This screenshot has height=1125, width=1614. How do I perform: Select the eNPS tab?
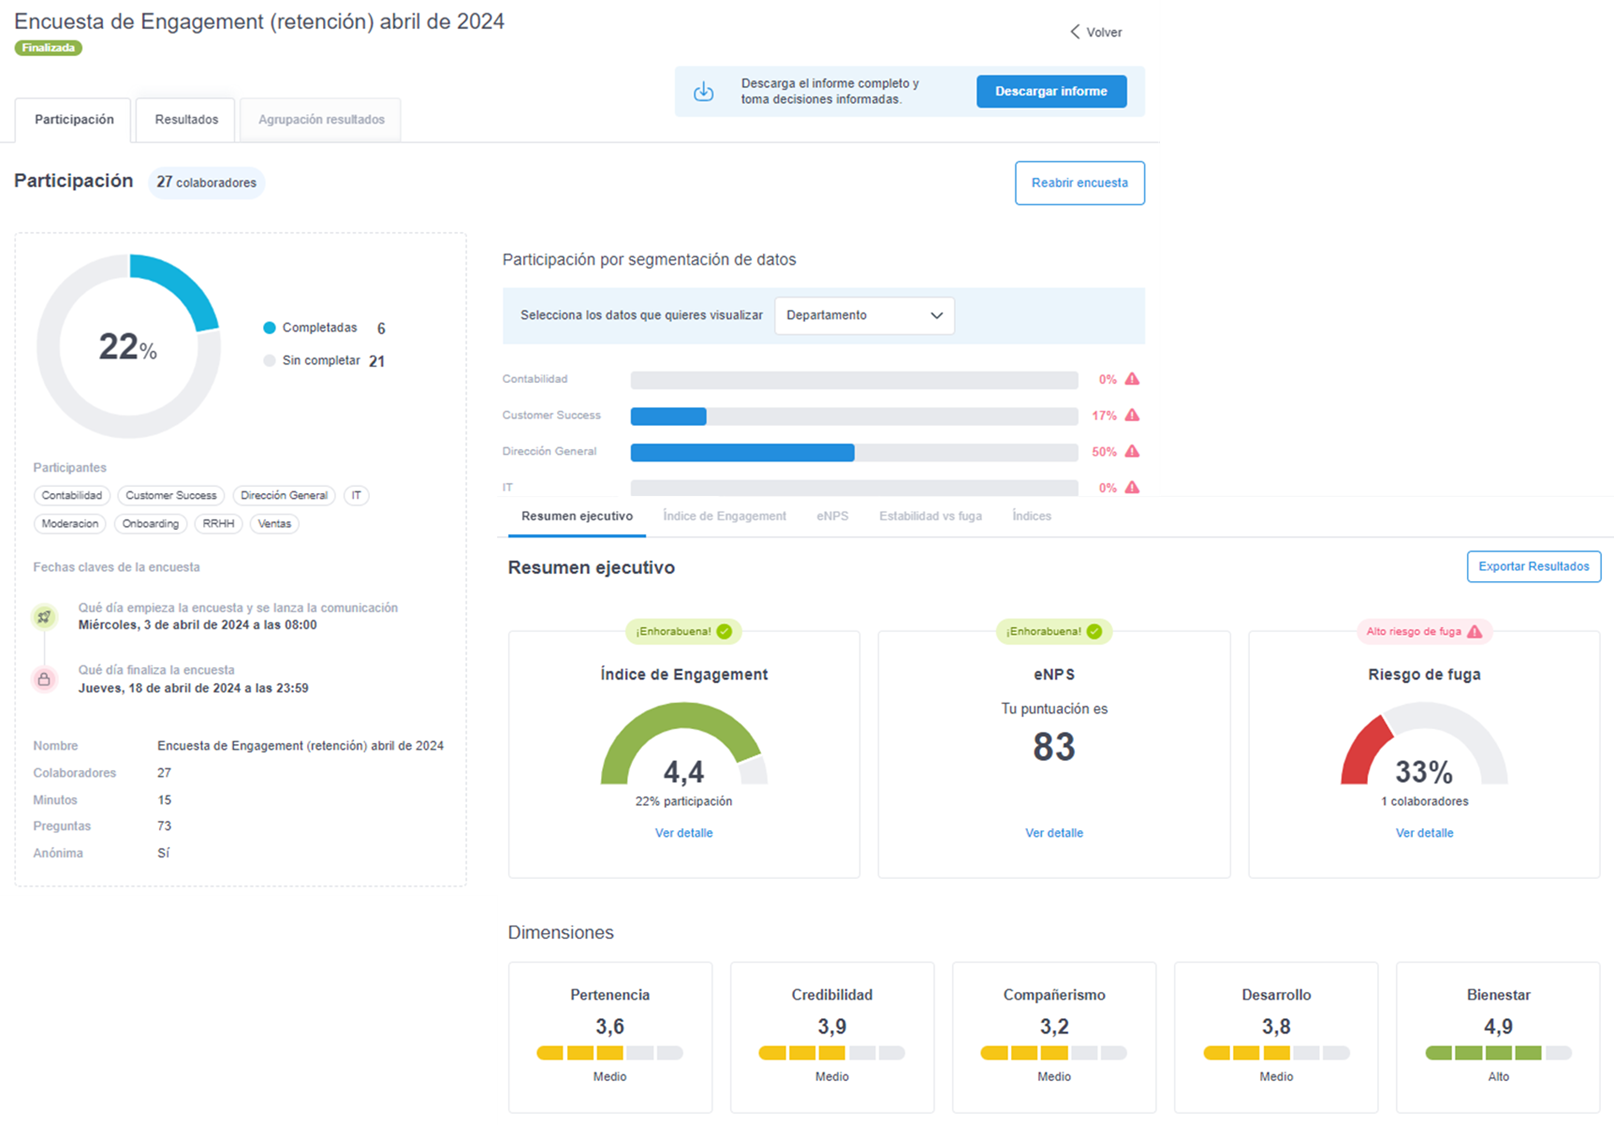[832, 516]
